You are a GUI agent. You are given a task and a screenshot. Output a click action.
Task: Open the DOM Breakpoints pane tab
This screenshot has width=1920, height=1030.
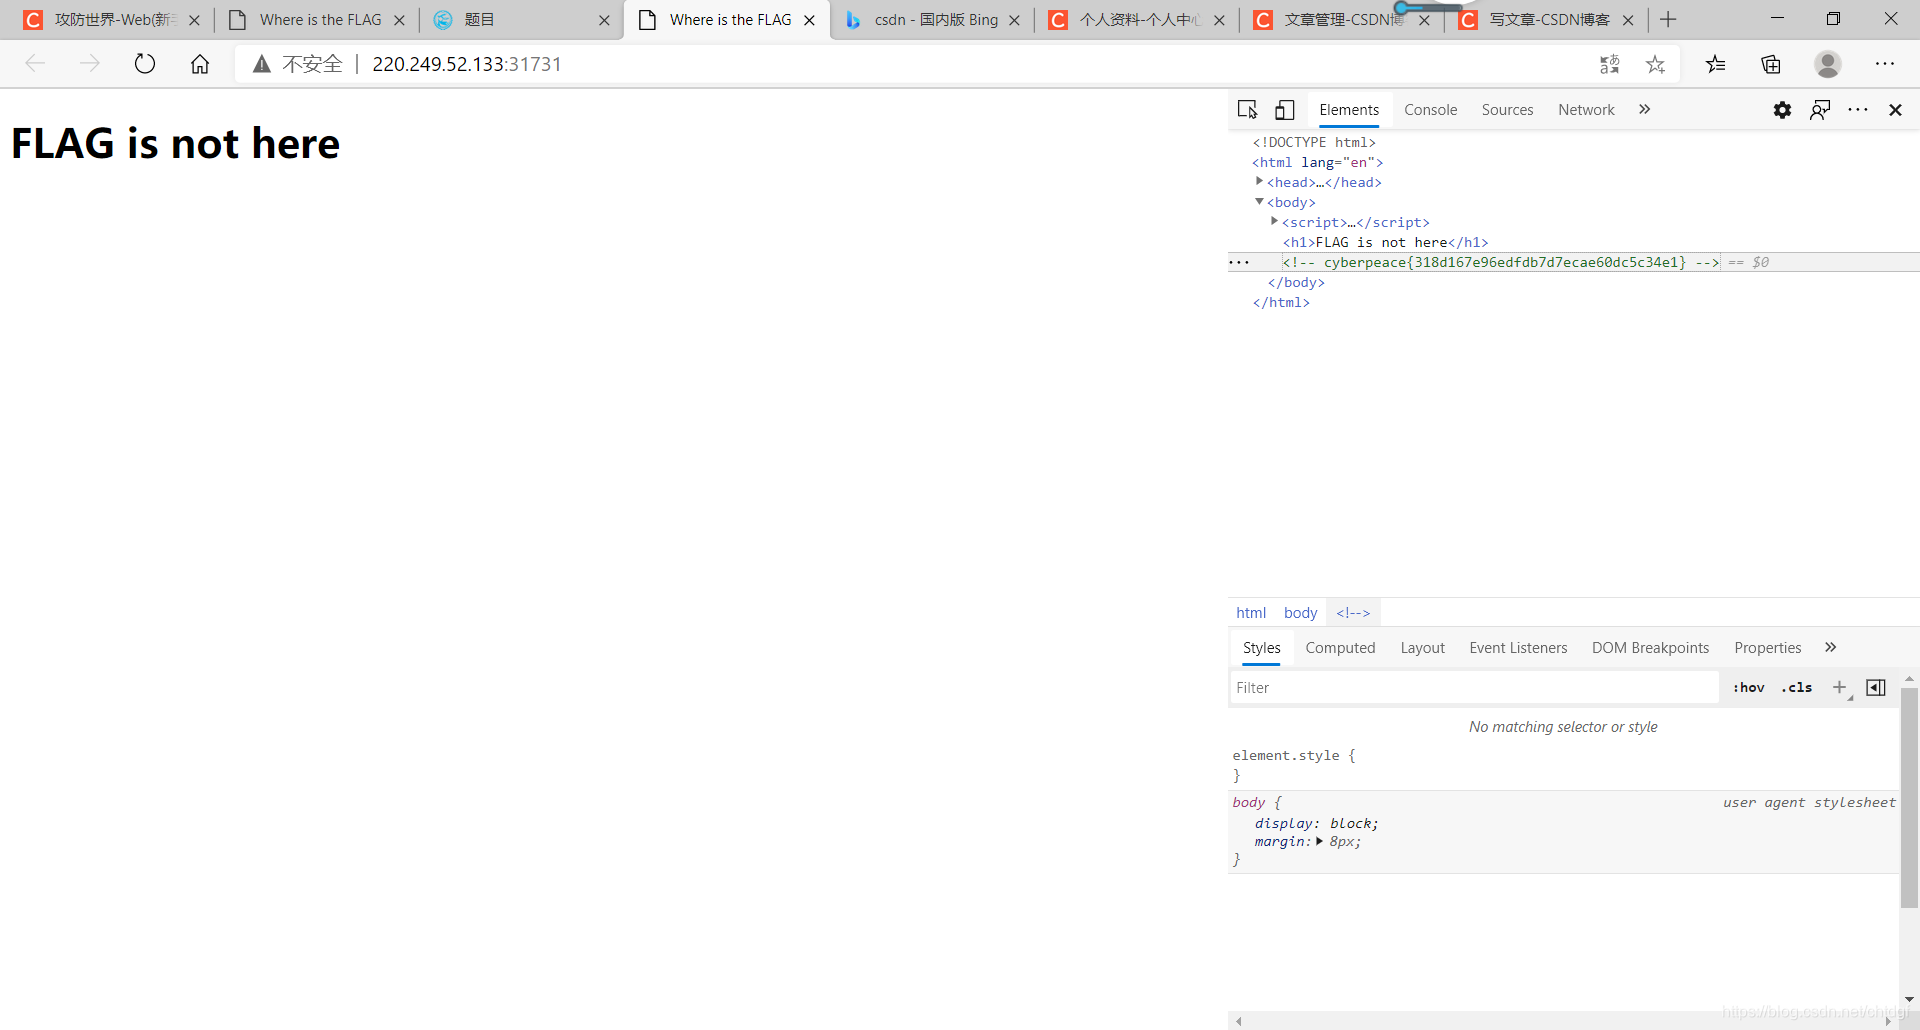(x=1650, y=648)
